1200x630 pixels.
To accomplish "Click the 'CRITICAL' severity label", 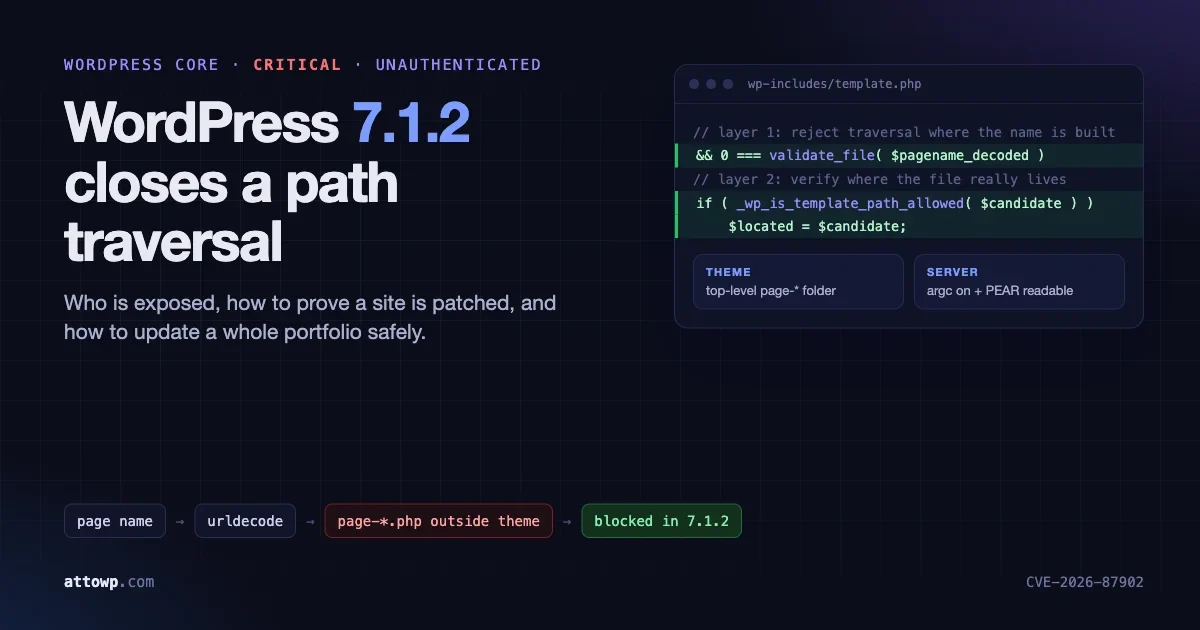I will 297,65.
